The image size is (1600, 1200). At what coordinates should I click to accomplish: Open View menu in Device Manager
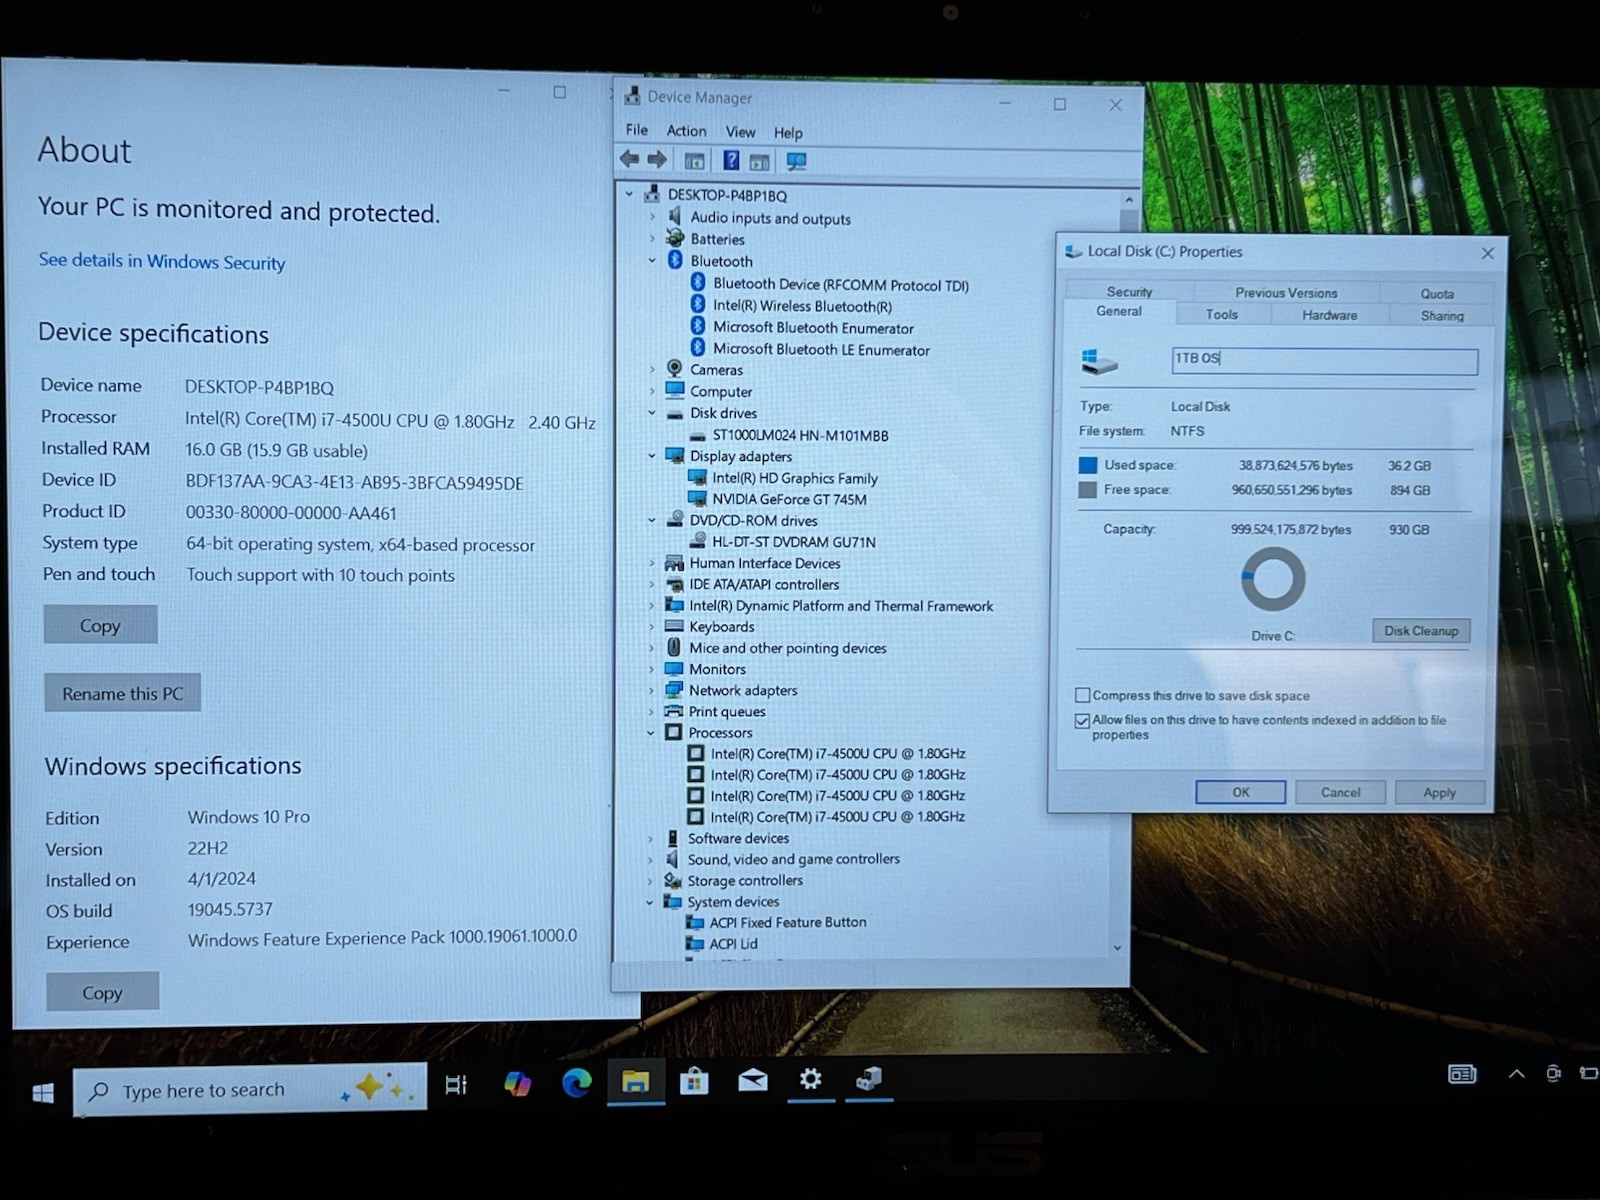[x=740, y=132]
